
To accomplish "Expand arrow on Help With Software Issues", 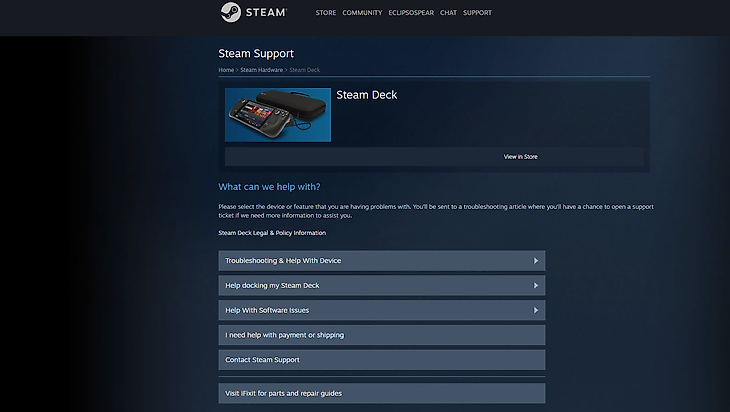I will (x=536, y=310).
